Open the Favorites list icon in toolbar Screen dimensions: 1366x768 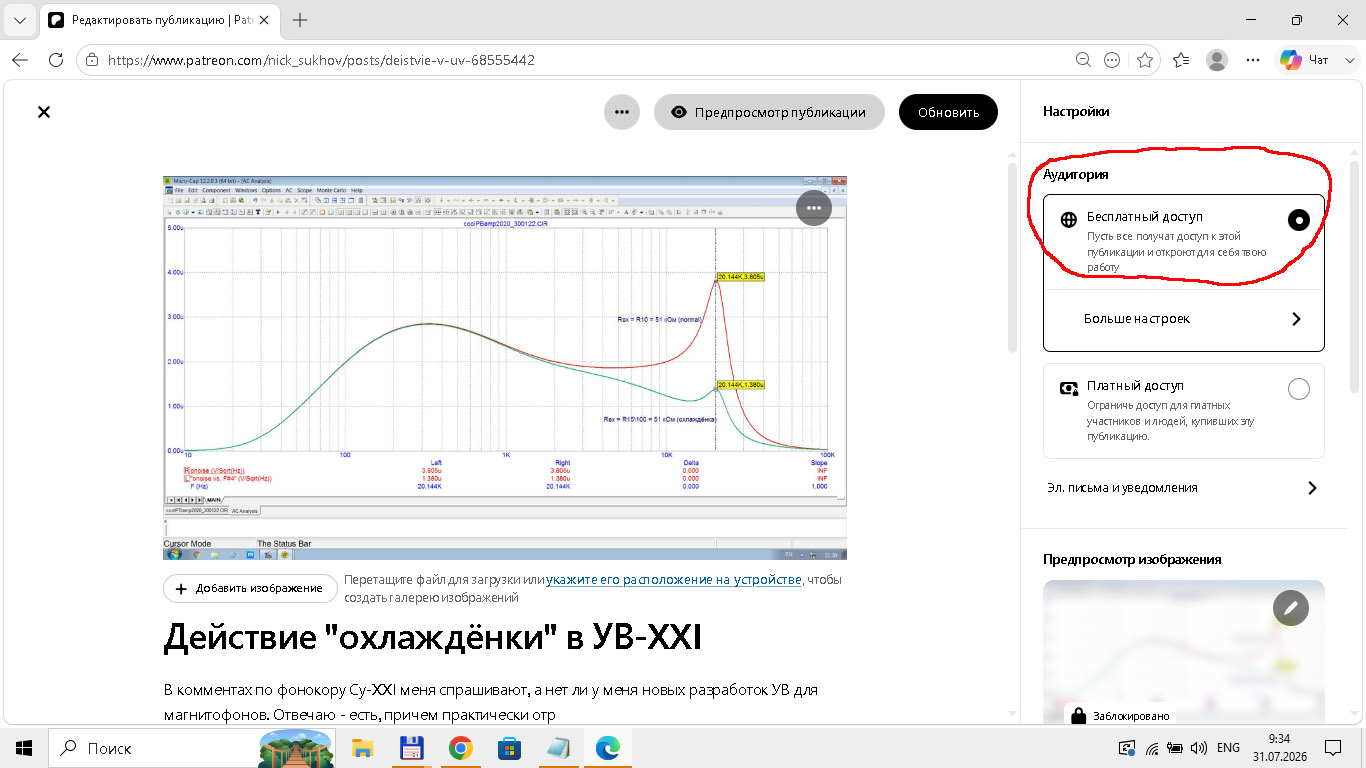[1181, 60]
